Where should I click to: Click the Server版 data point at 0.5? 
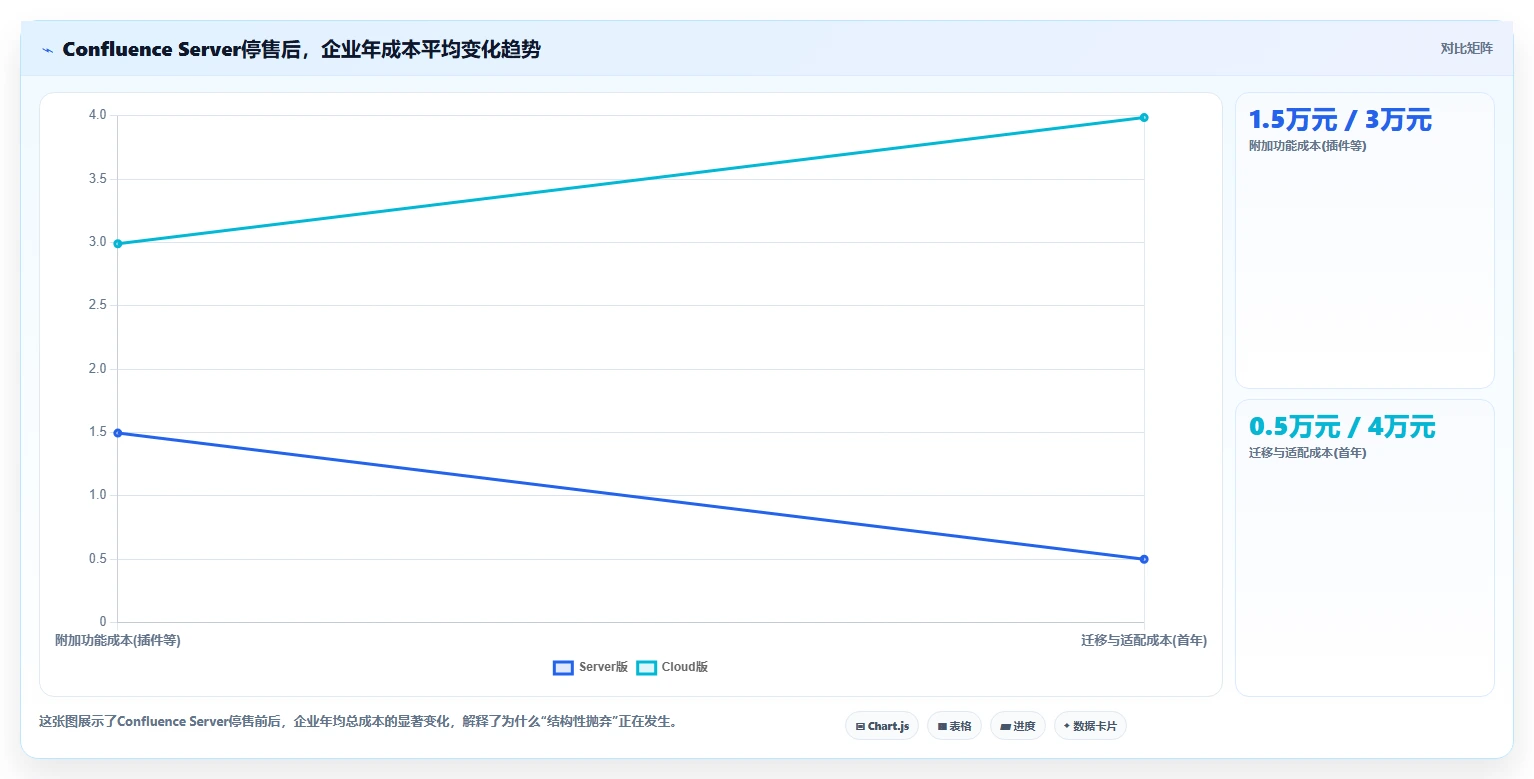(1144, 559)
